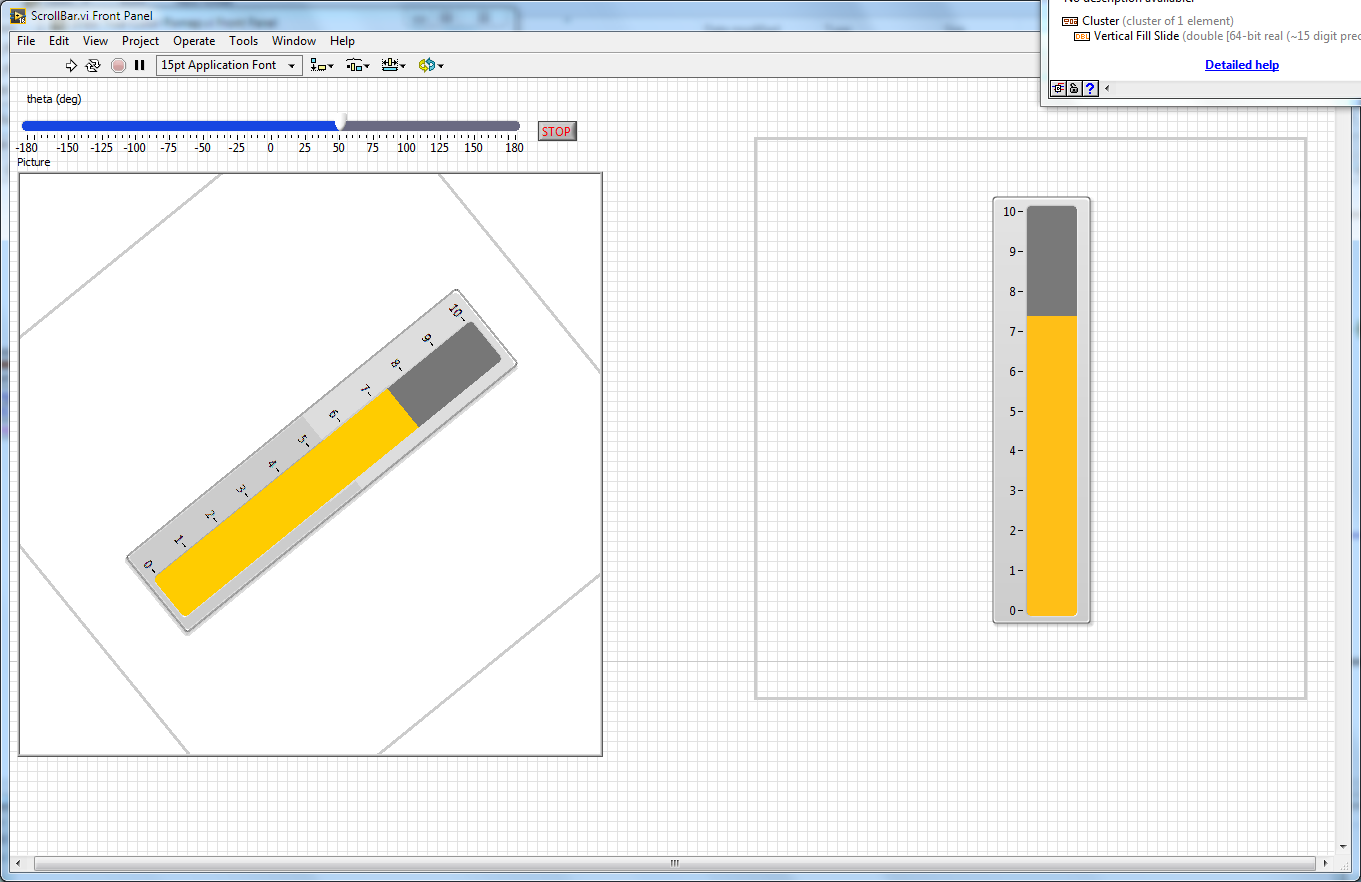
Task: Click the theta slider grey unfilled track
Action: (432, 126)
